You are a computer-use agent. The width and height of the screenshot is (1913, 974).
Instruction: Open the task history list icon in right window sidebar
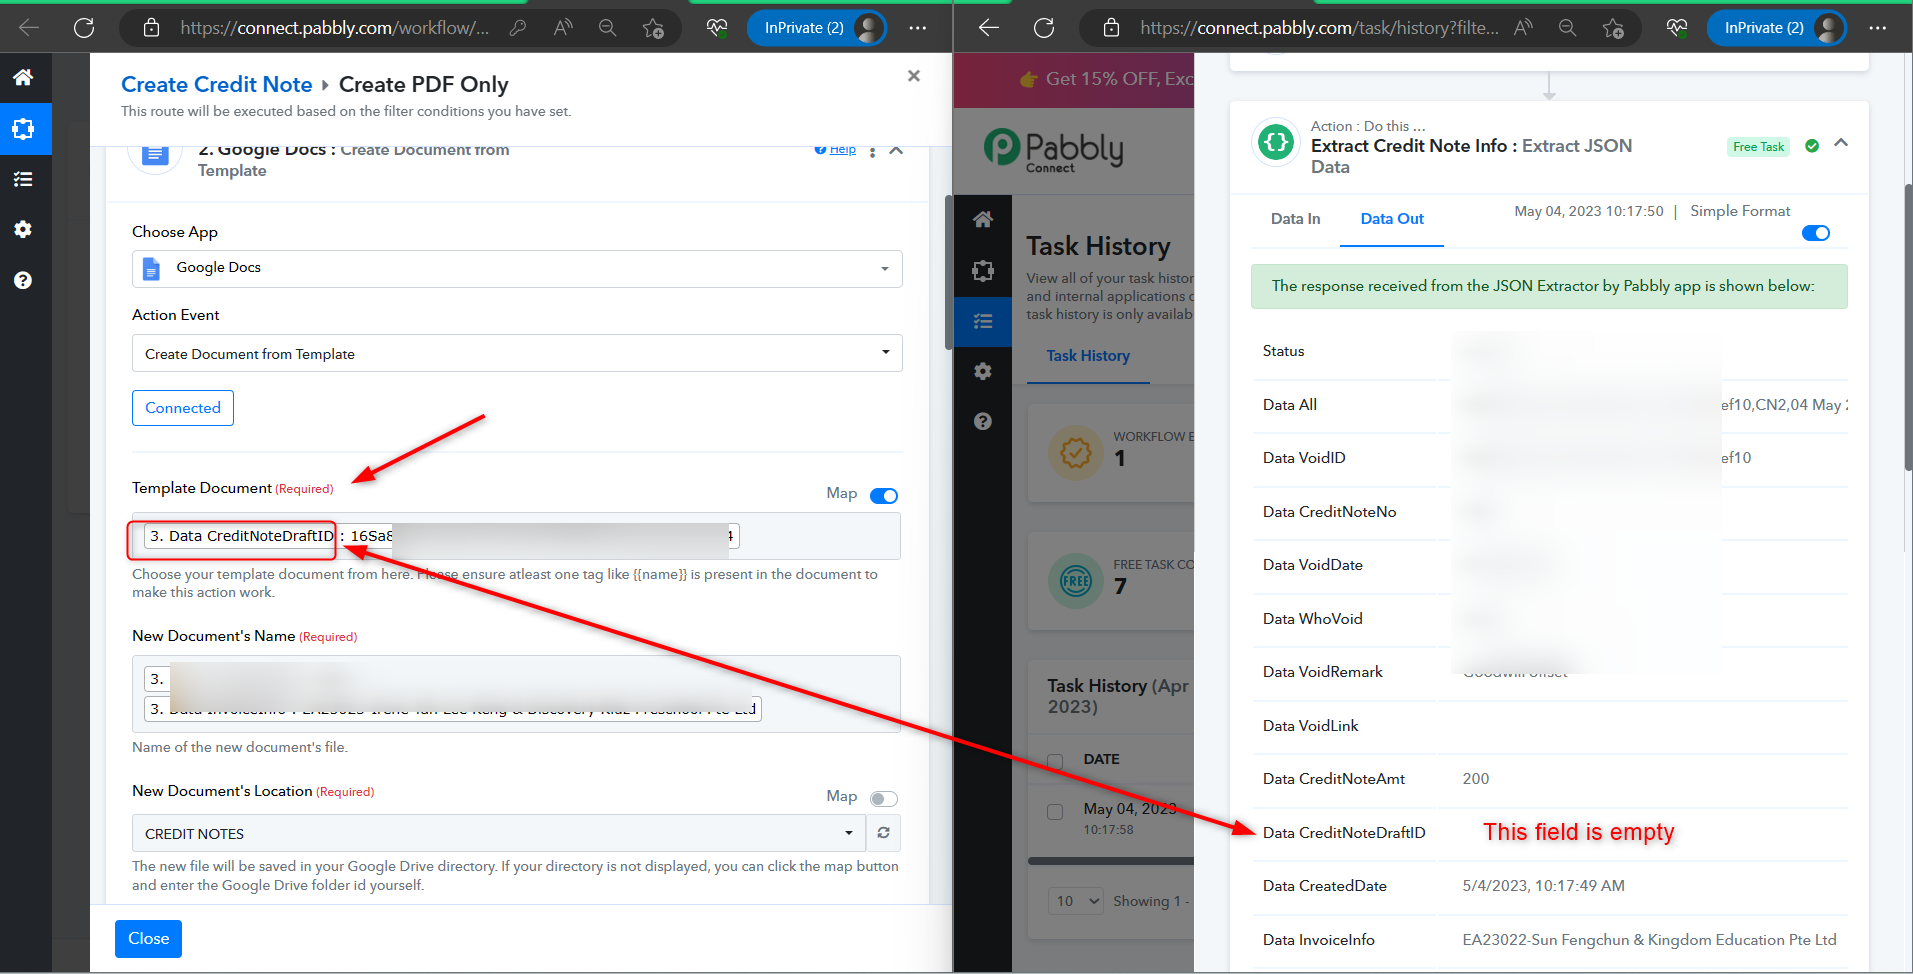coord(983,321)
